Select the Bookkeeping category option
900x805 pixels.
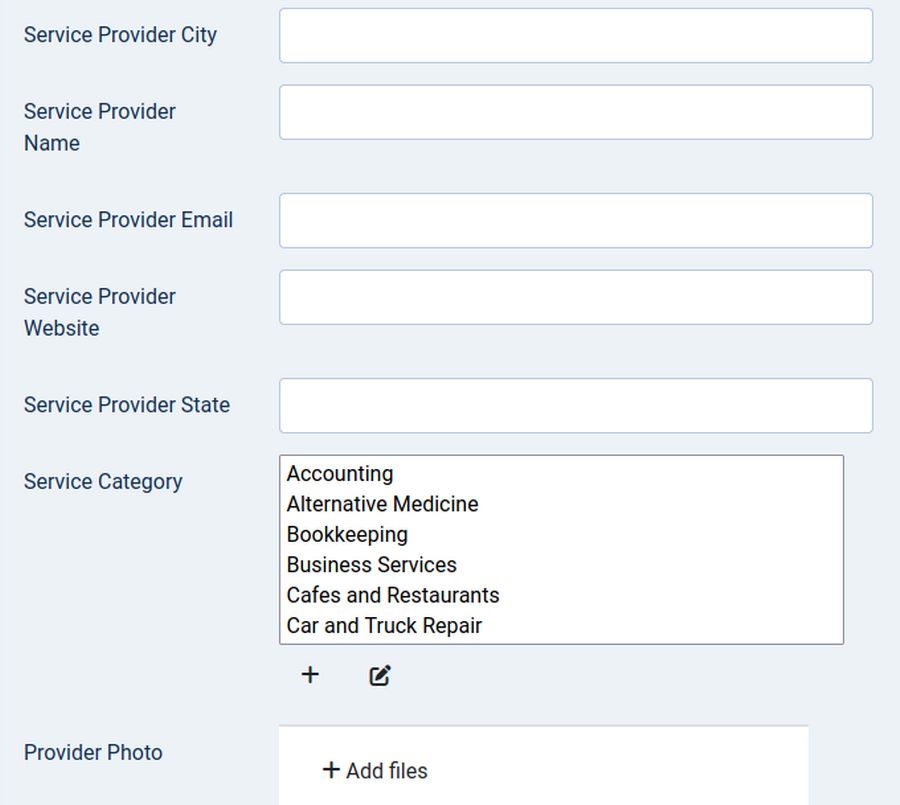347,535
